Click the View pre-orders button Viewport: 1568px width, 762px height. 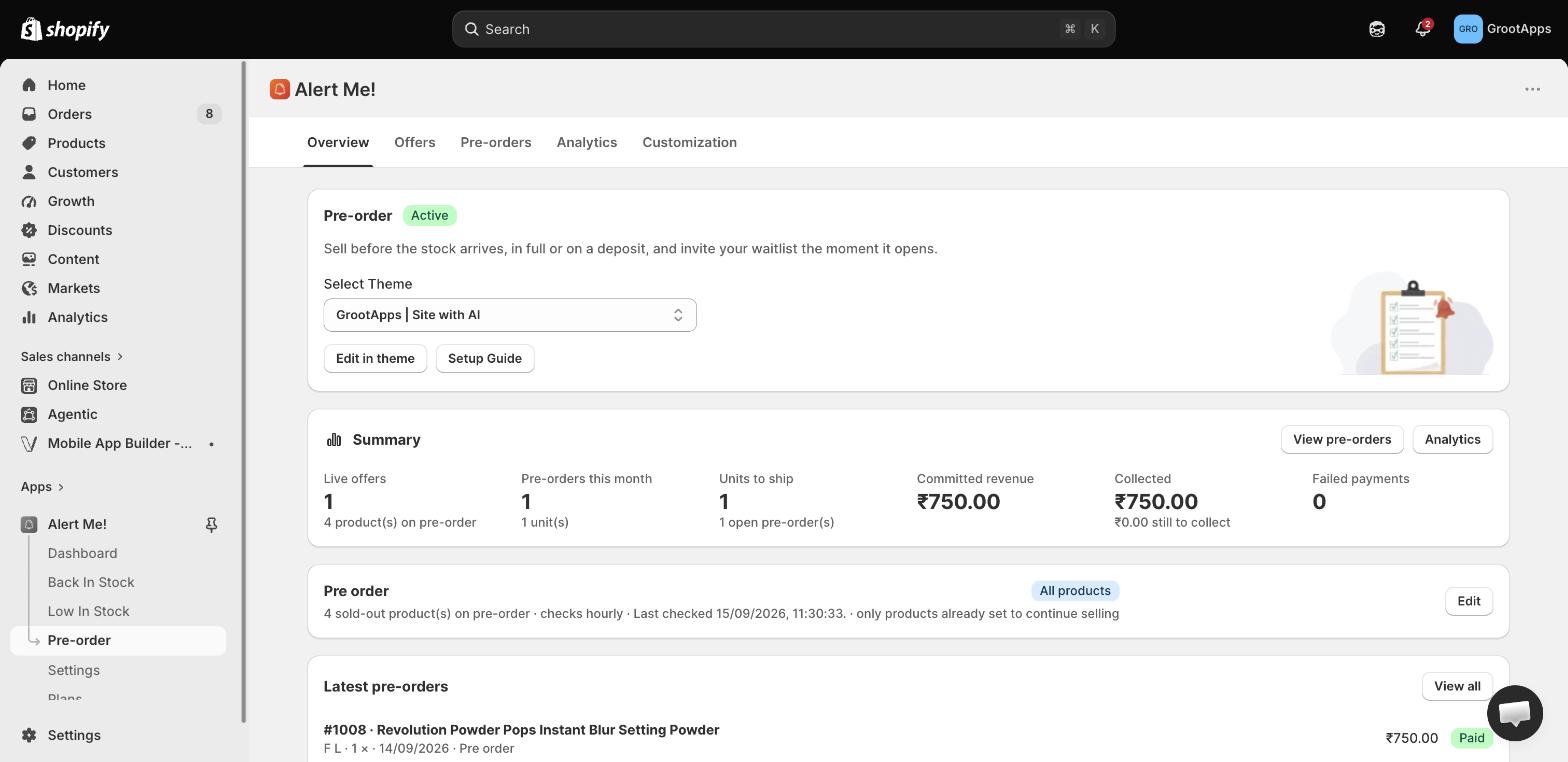coord(1342,440)
